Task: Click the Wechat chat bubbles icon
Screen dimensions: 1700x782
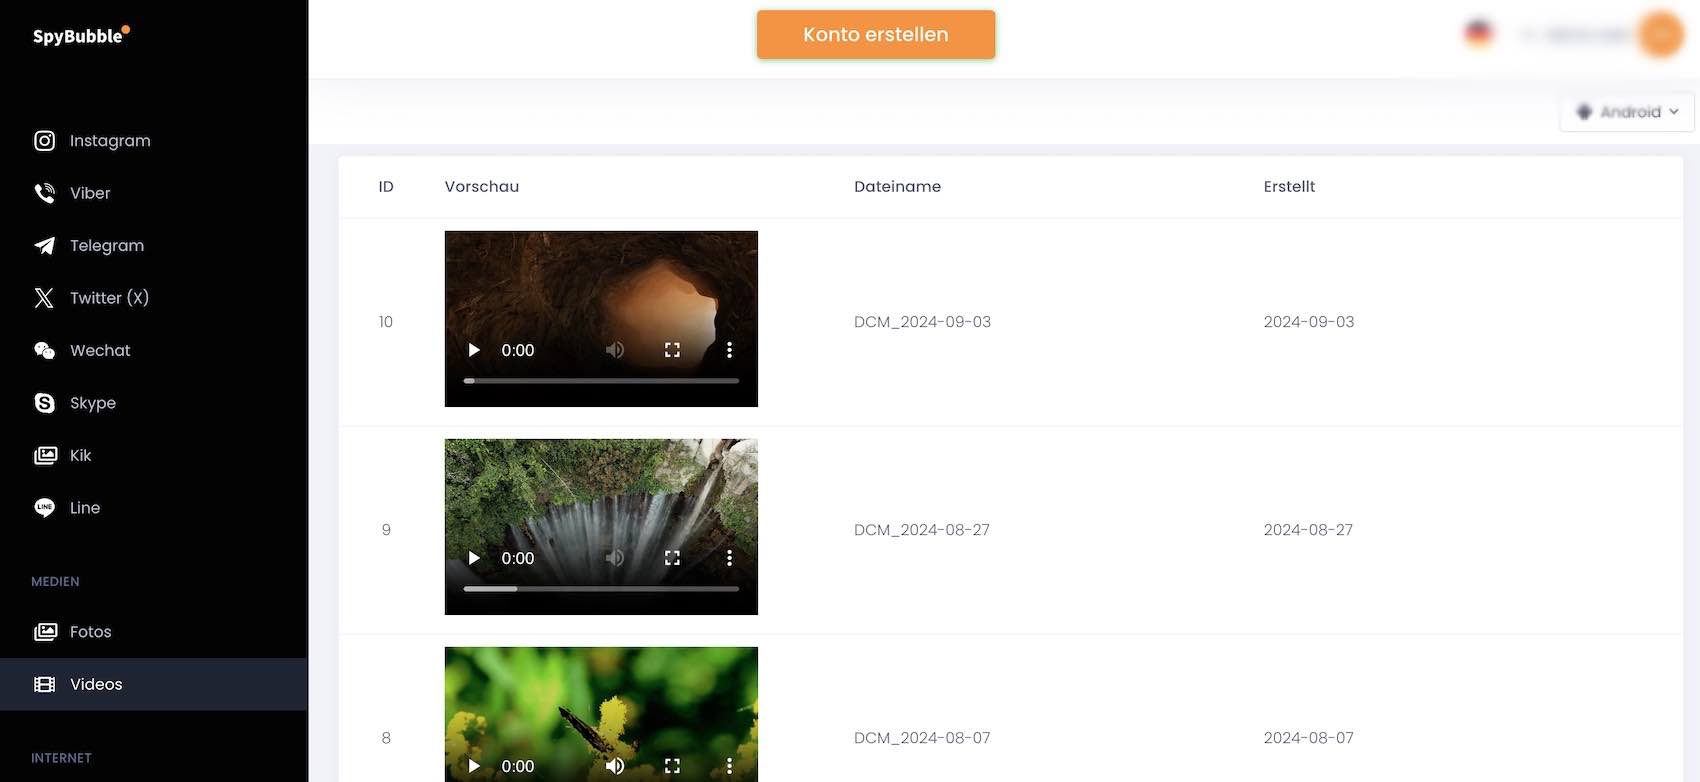Action: click(x=45, y=351)
